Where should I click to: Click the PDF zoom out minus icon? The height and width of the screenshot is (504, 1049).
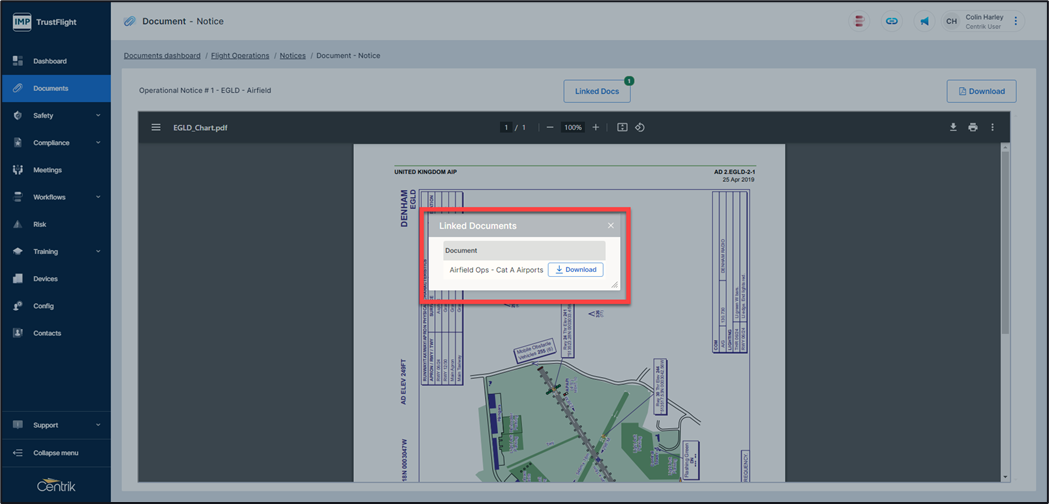[550, 128]
